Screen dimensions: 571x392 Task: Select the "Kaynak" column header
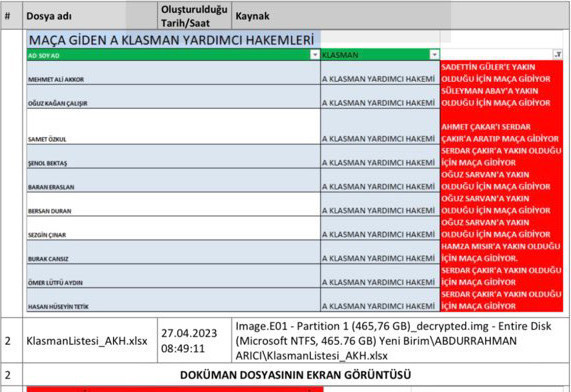click(x=401, y=16)
